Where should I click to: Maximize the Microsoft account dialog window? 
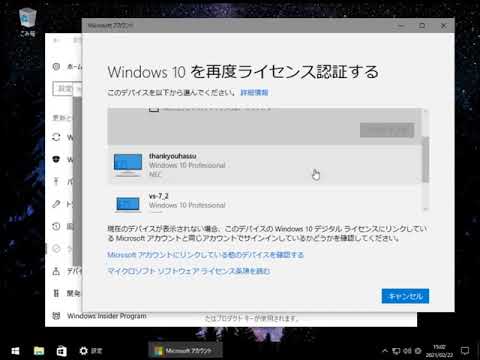(422, 25)
